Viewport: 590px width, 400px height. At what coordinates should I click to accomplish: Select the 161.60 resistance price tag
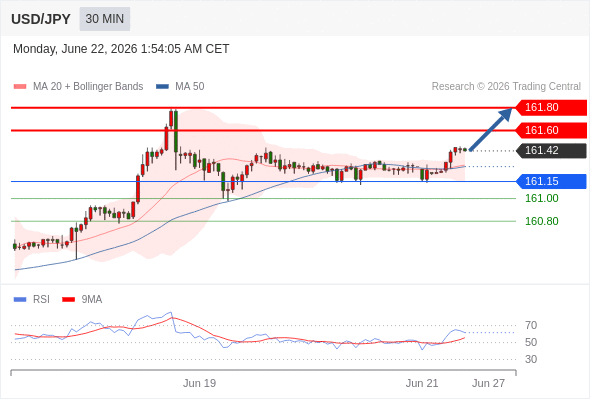click(x=551, y=131)
